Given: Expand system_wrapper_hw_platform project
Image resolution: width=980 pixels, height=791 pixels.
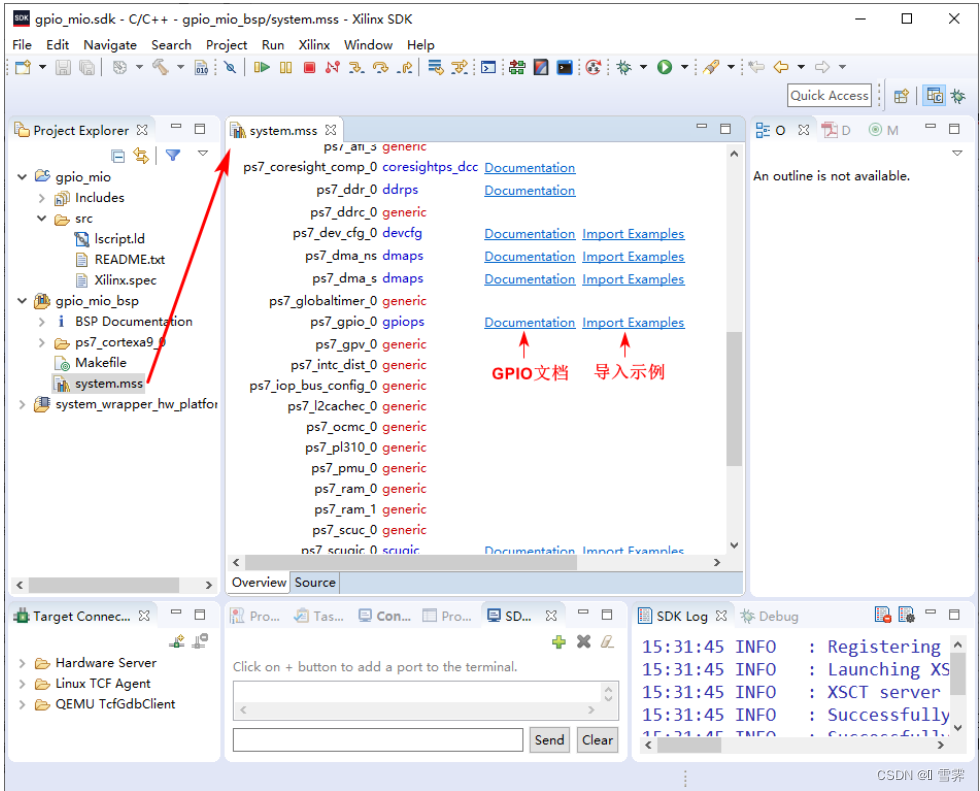Looking at the screenshot, I should click(x=22, y=404).
